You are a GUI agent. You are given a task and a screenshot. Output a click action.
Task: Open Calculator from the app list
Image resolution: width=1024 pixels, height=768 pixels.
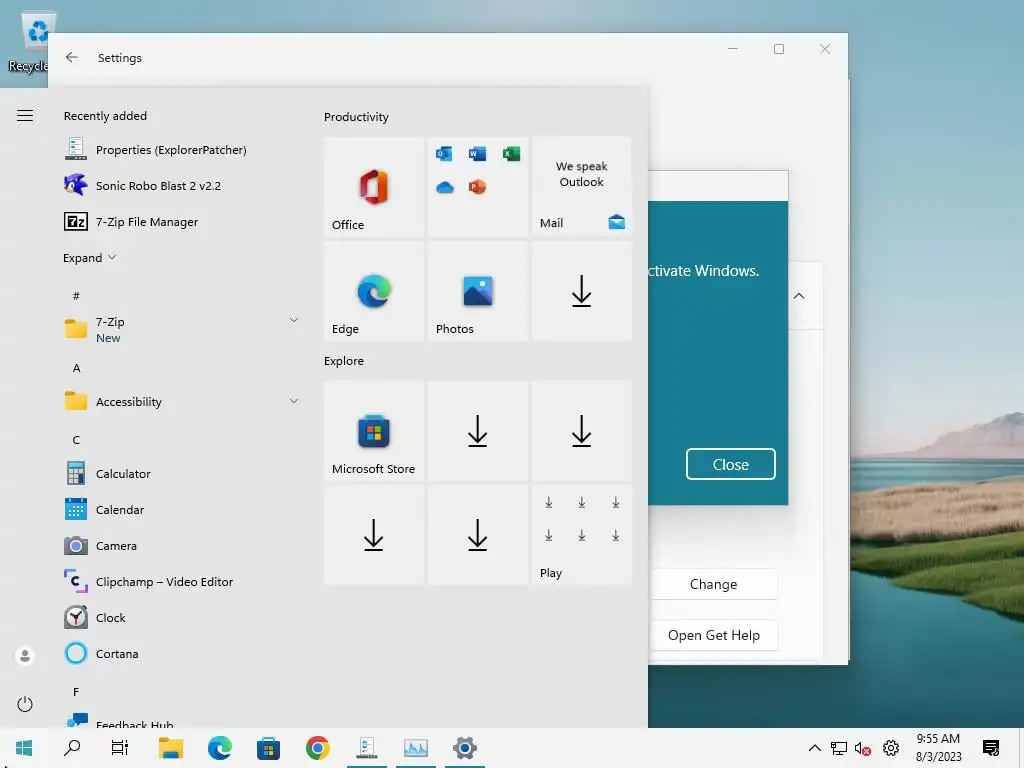point(183,473)
